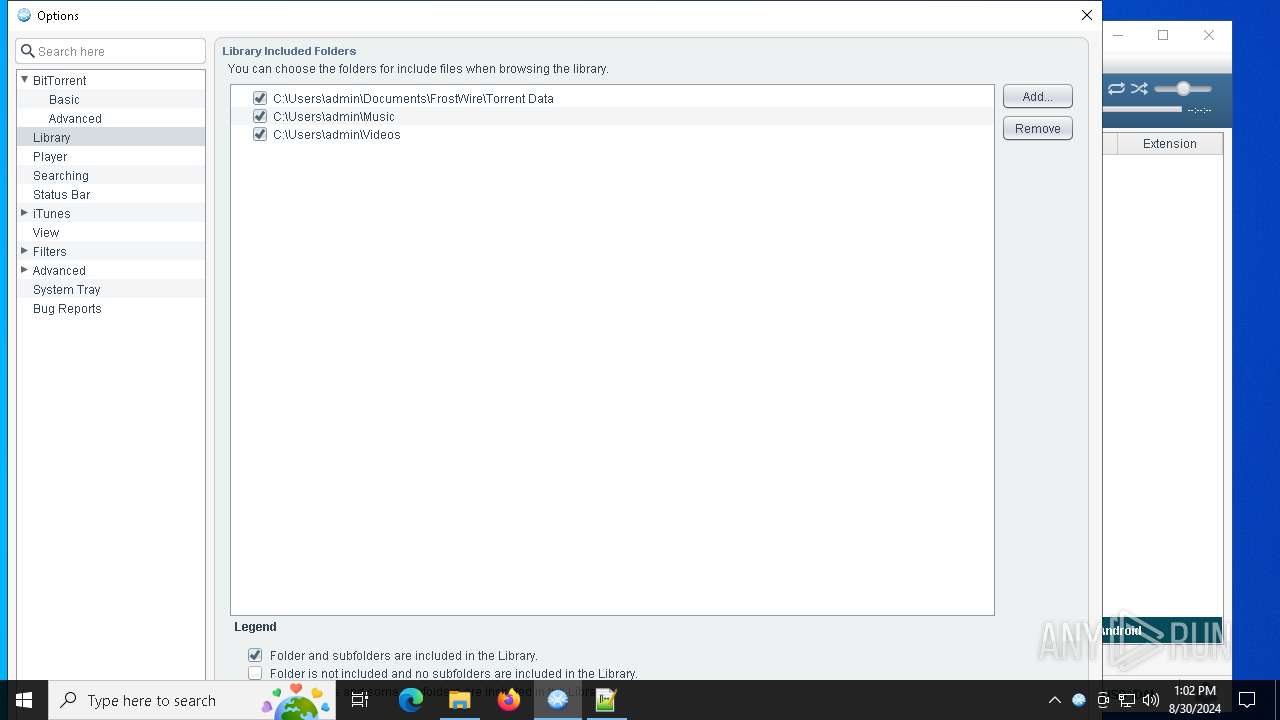
Task: Click the Options search field
Action: (111, 51)
